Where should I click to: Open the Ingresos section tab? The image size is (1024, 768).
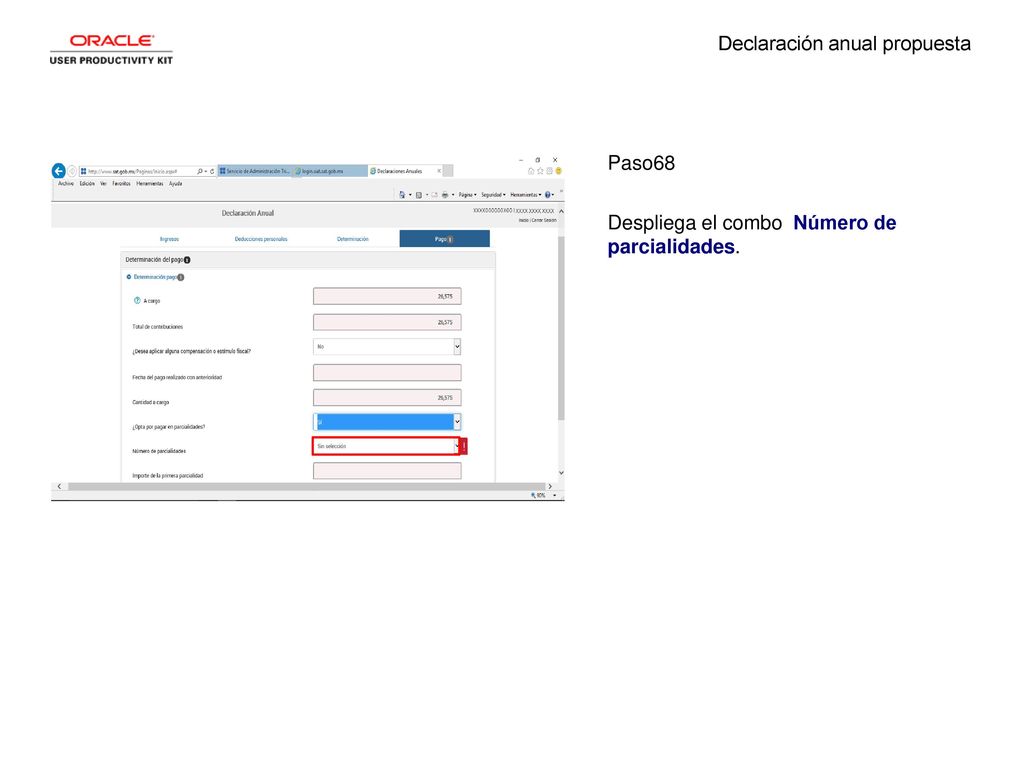[x=169, y=239]
